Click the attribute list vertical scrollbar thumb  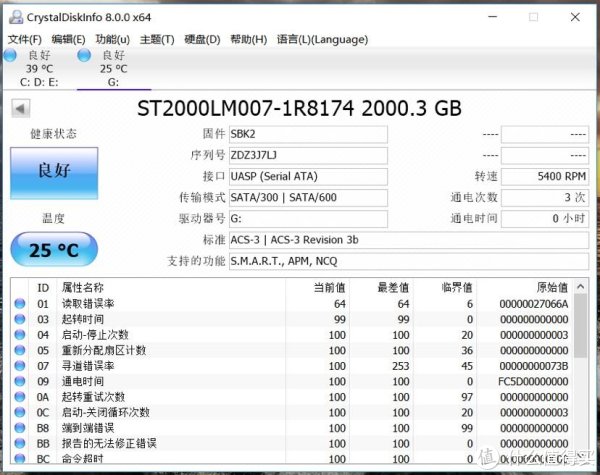[580, 326]
